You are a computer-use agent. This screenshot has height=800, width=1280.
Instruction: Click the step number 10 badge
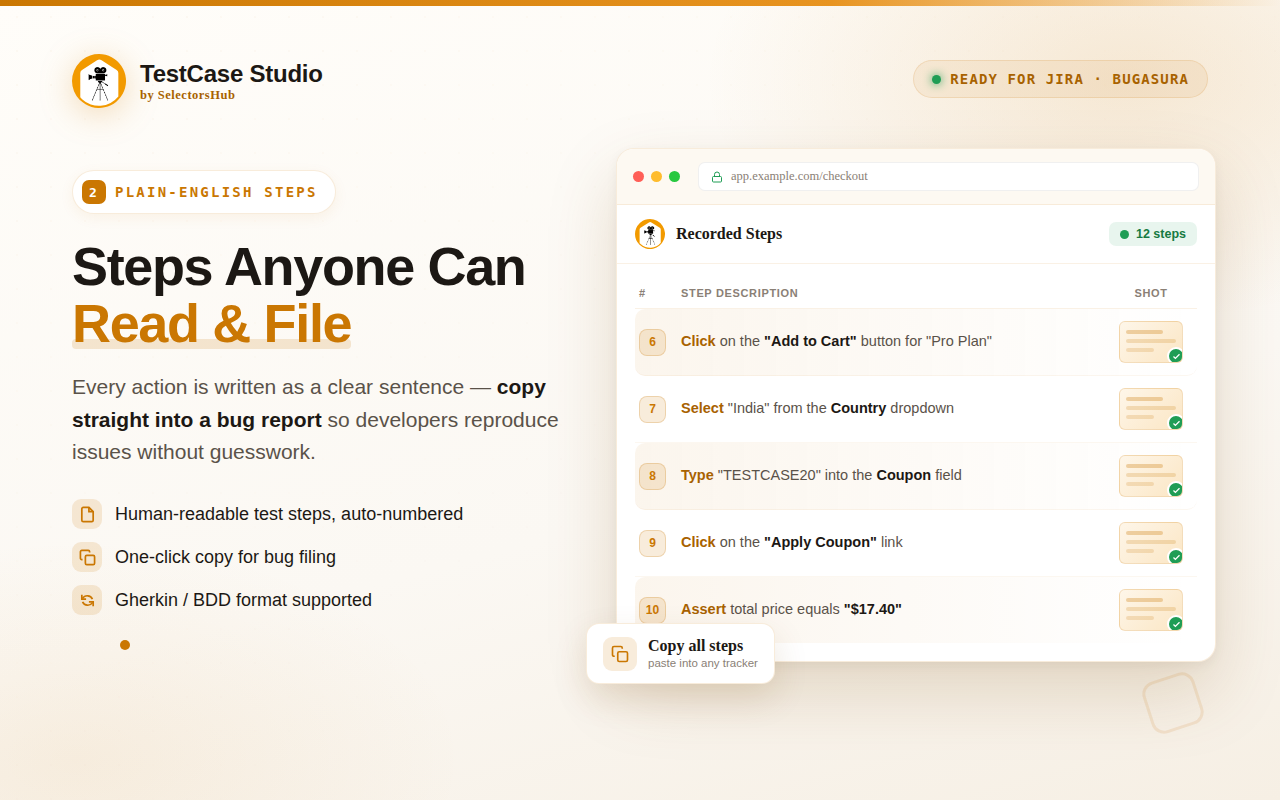pos(652,610)
